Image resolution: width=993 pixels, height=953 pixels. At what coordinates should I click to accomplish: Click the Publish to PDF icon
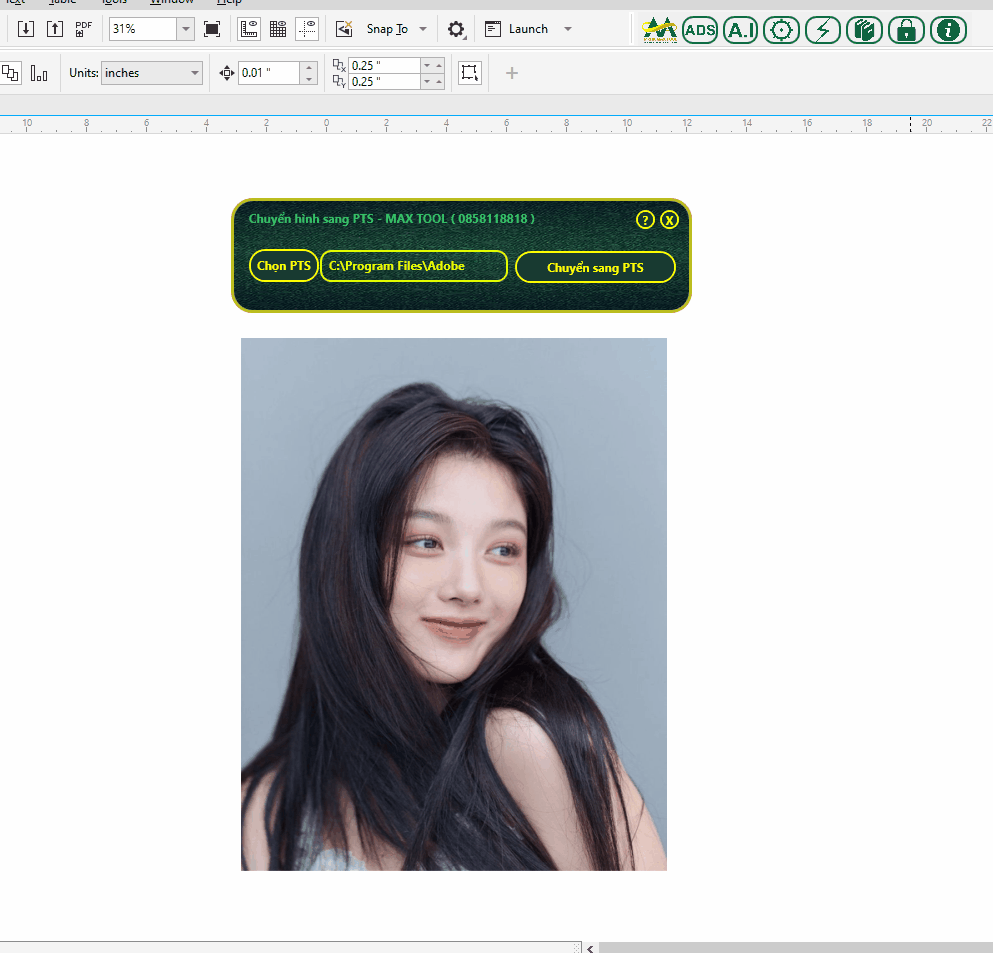(84, 29)
